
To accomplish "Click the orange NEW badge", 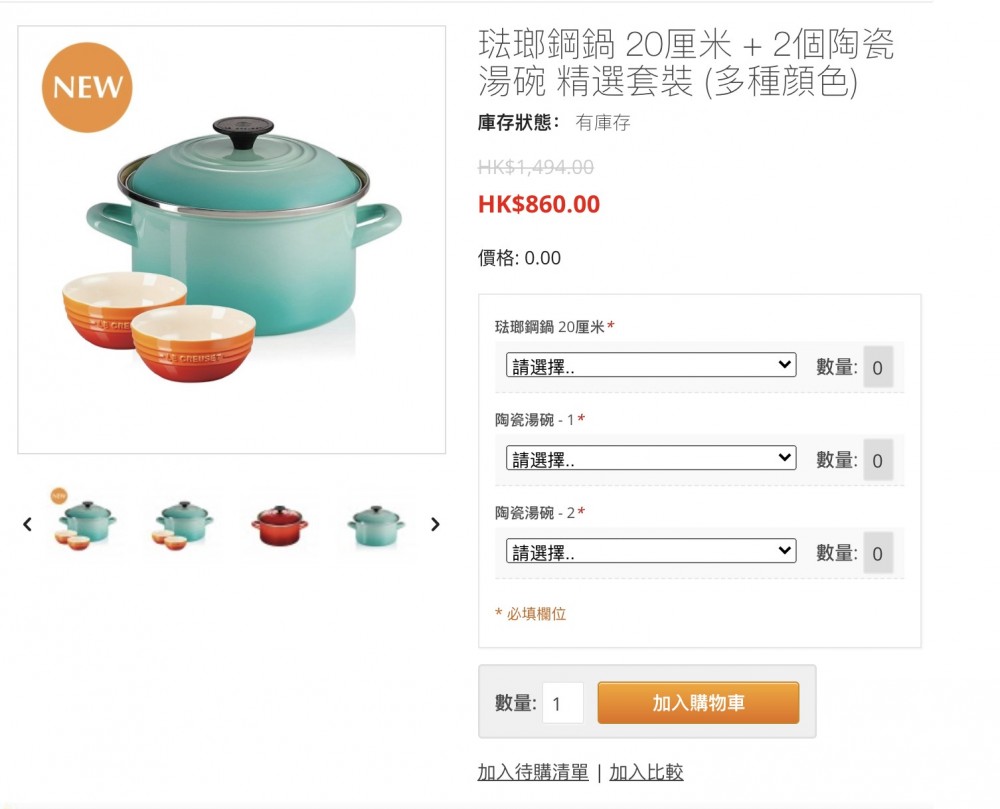I will 87,87.
